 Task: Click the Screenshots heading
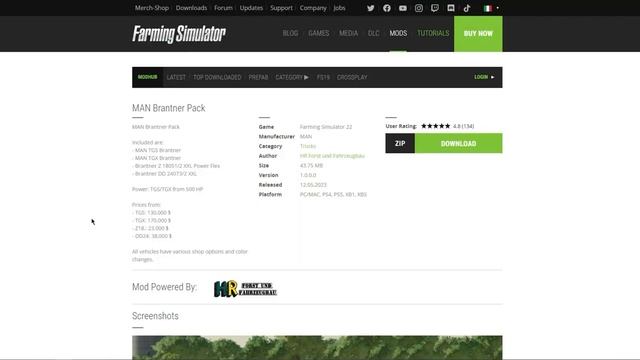155,316
